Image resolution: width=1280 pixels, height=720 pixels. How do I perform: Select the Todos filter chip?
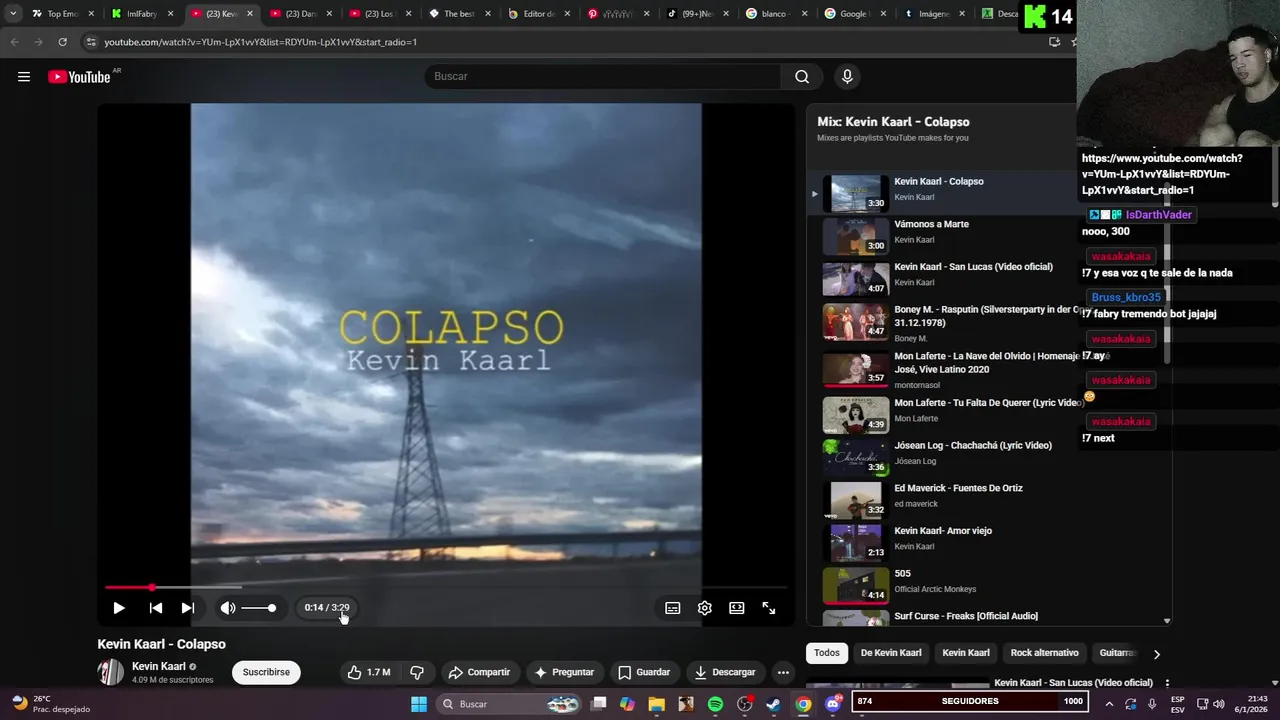coord(827,653)
